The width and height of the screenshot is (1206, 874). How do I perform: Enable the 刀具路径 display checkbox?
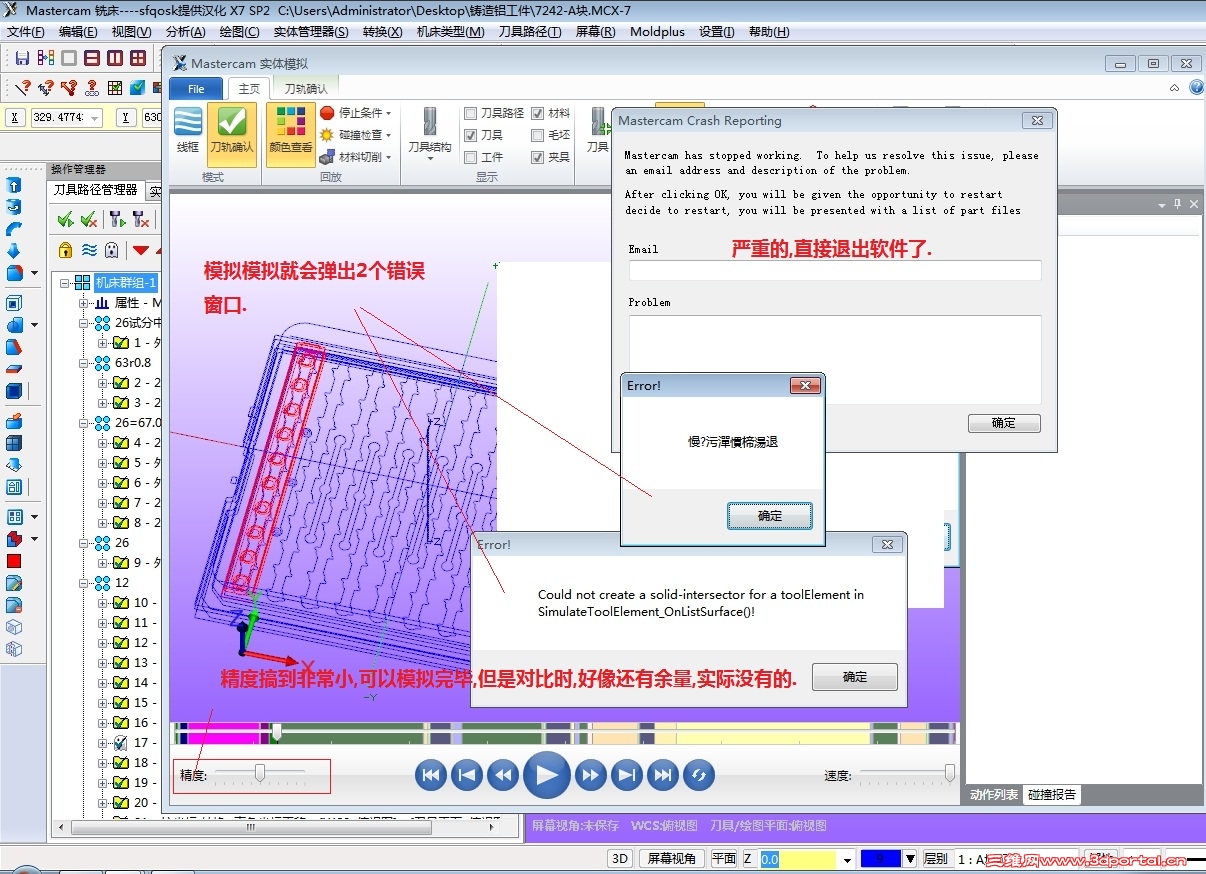(x=471, y=113)
